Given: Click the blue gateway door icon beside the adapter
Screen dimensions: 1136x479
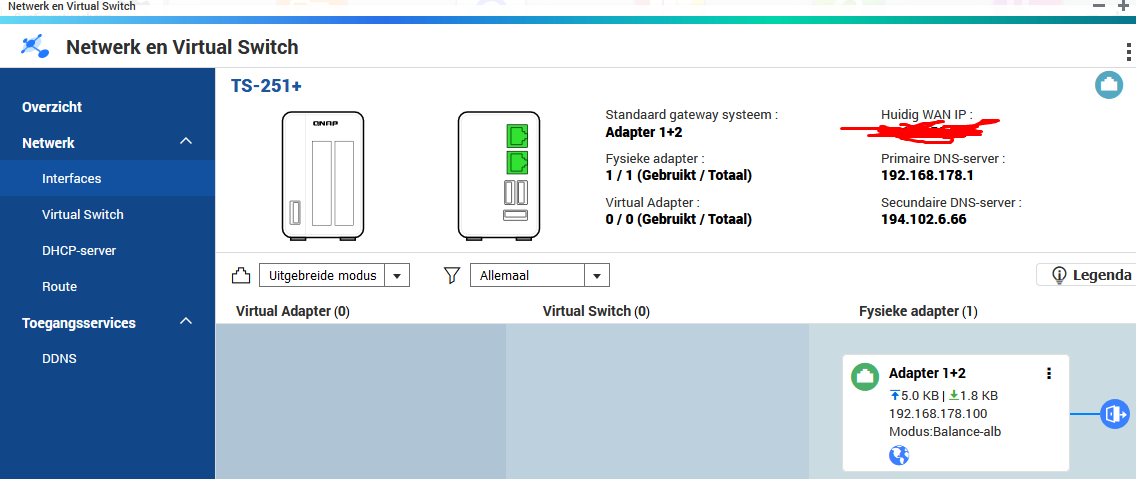Looking at the screenshot, I should click(1114, 414).
